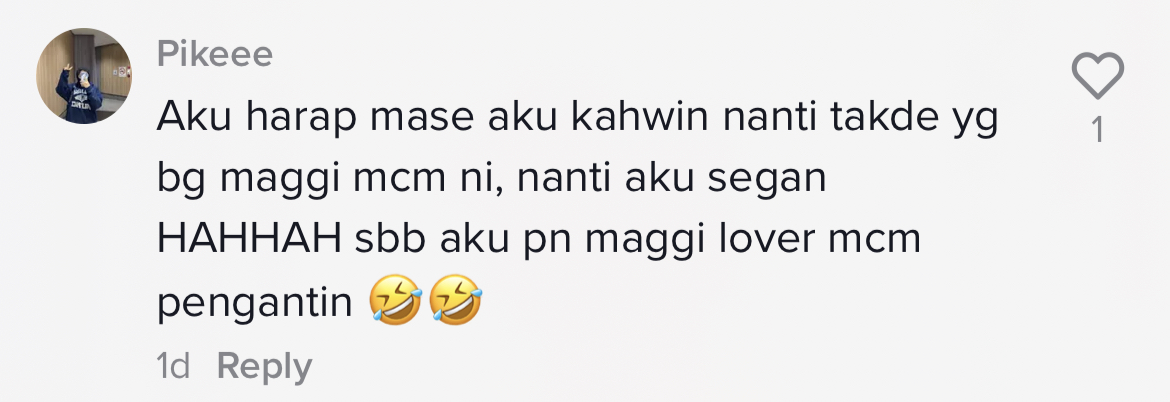
Task: Click the like count number 1
Action: click(1098, 131)
